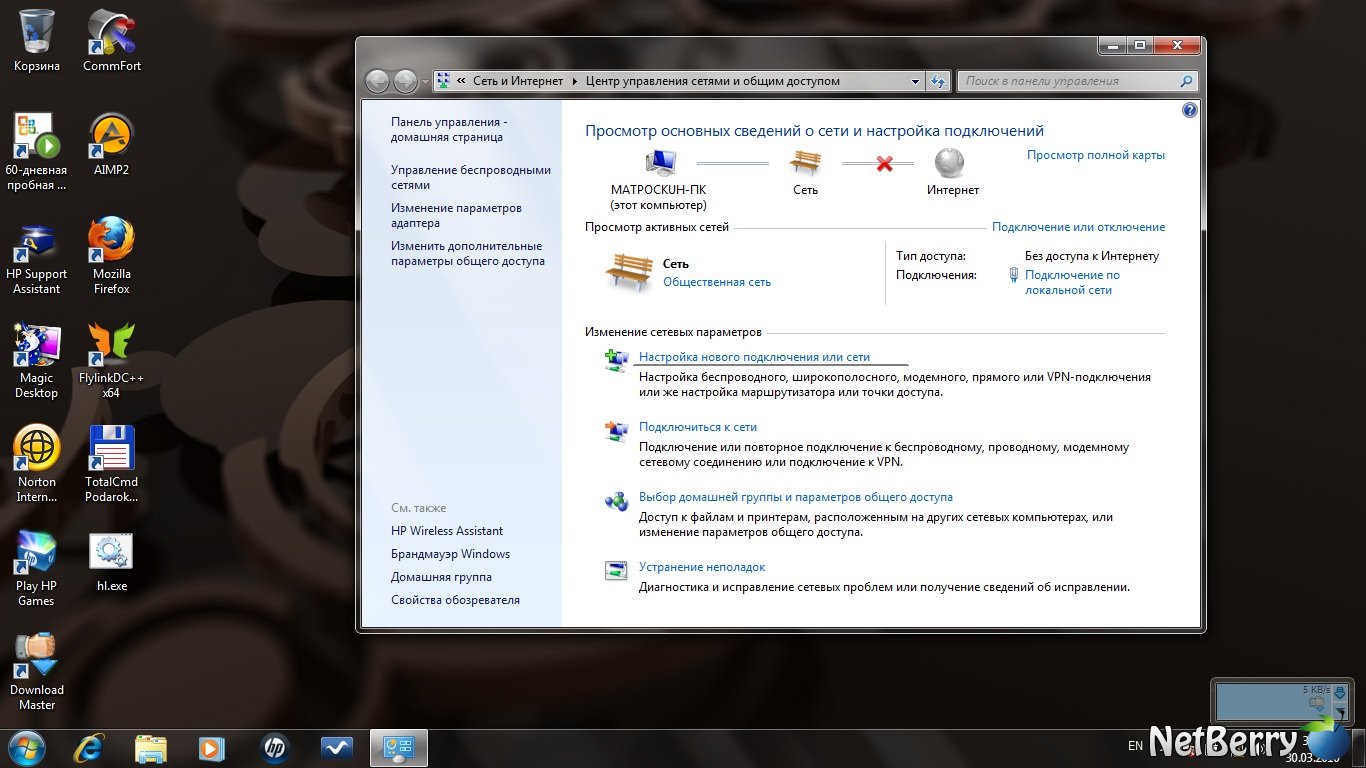Click the connect to network icon
Screen dimensions: 1366x768
click(x=616, y=431)
